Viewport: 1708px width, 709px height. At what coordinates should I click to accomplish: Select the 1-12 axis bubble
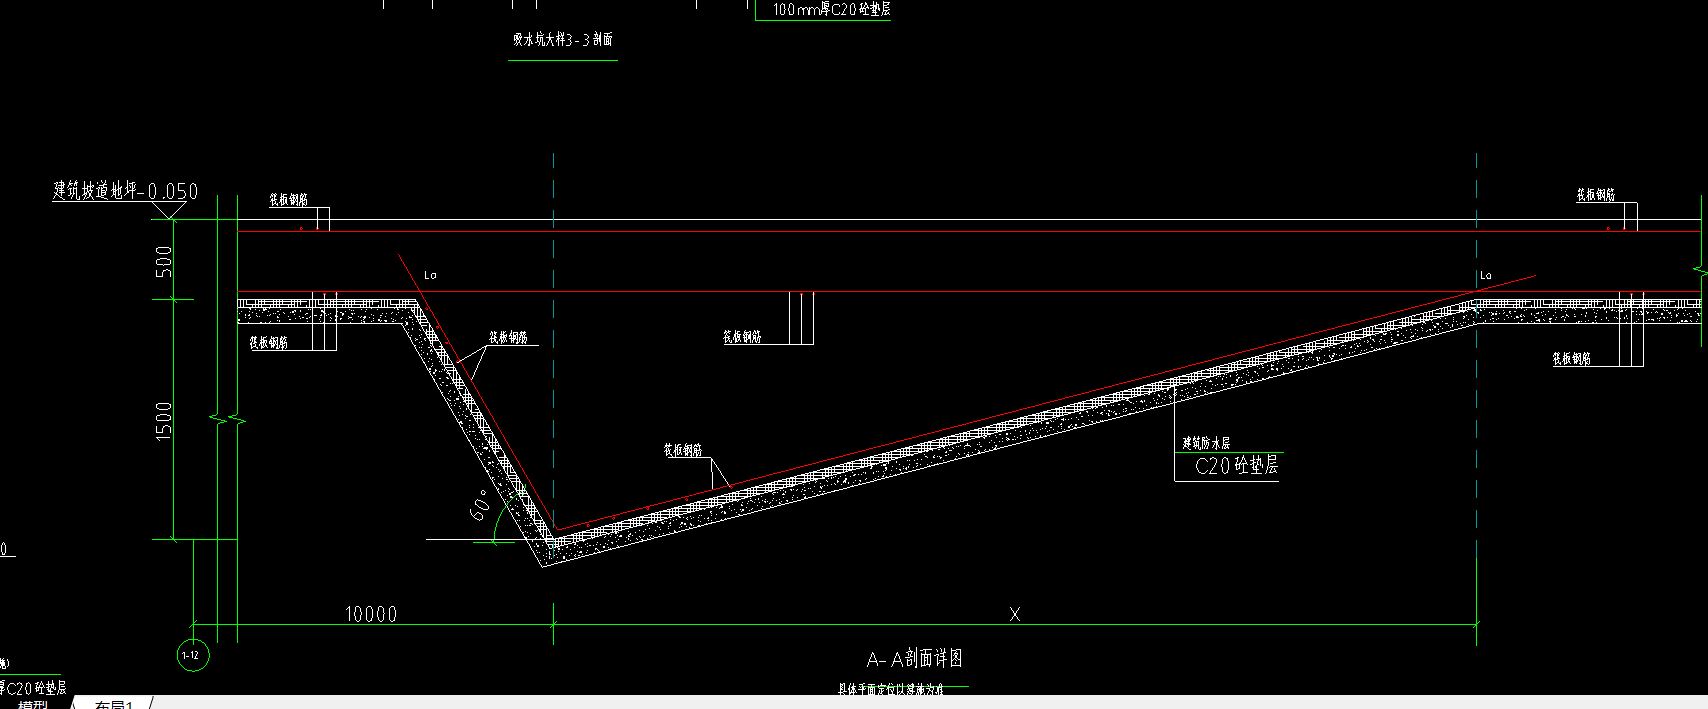(193, 656)
